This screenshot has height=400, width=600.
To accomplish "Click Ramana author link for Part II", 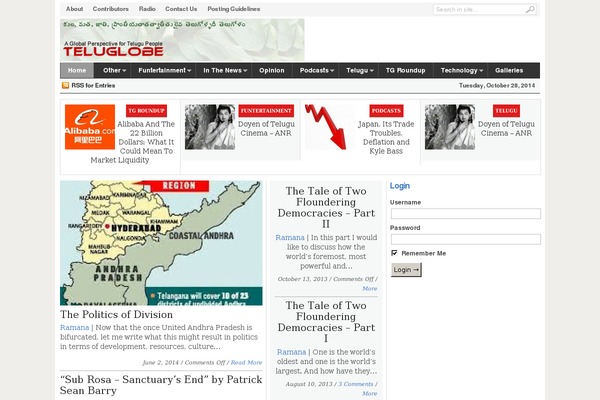I will (x=290, y=238).
